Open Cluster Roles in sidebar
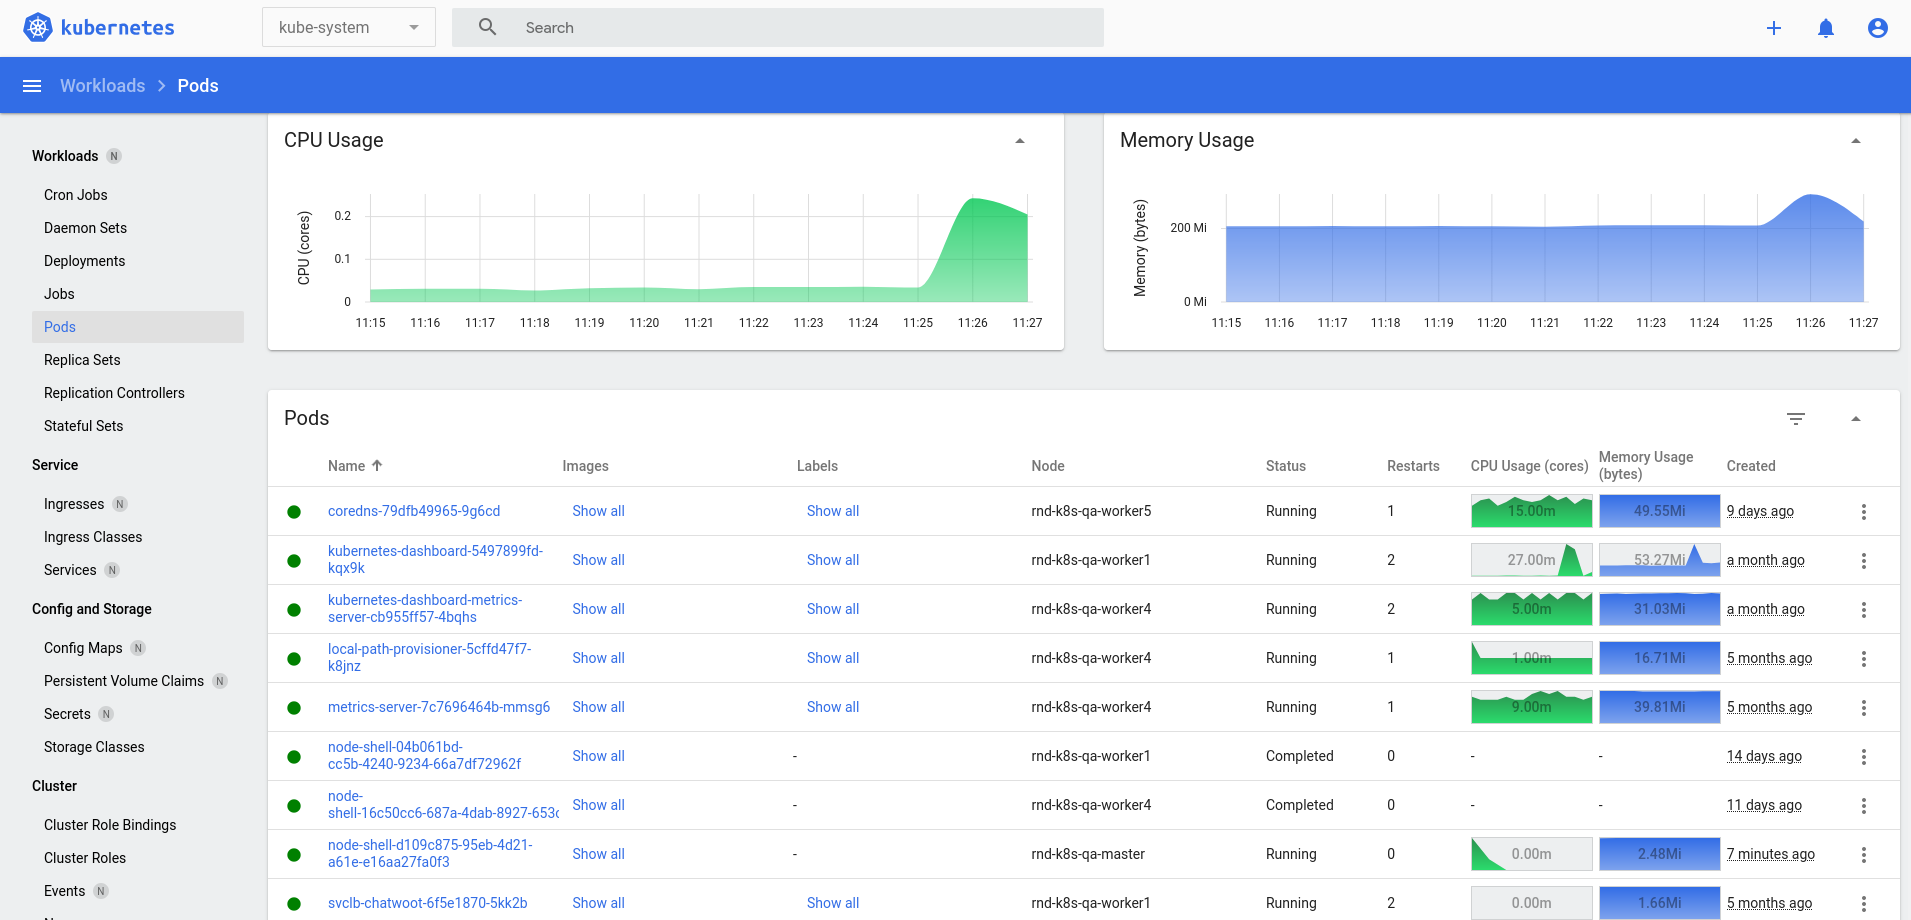The width and height of the screenshot is (1911, 920). 85,858
